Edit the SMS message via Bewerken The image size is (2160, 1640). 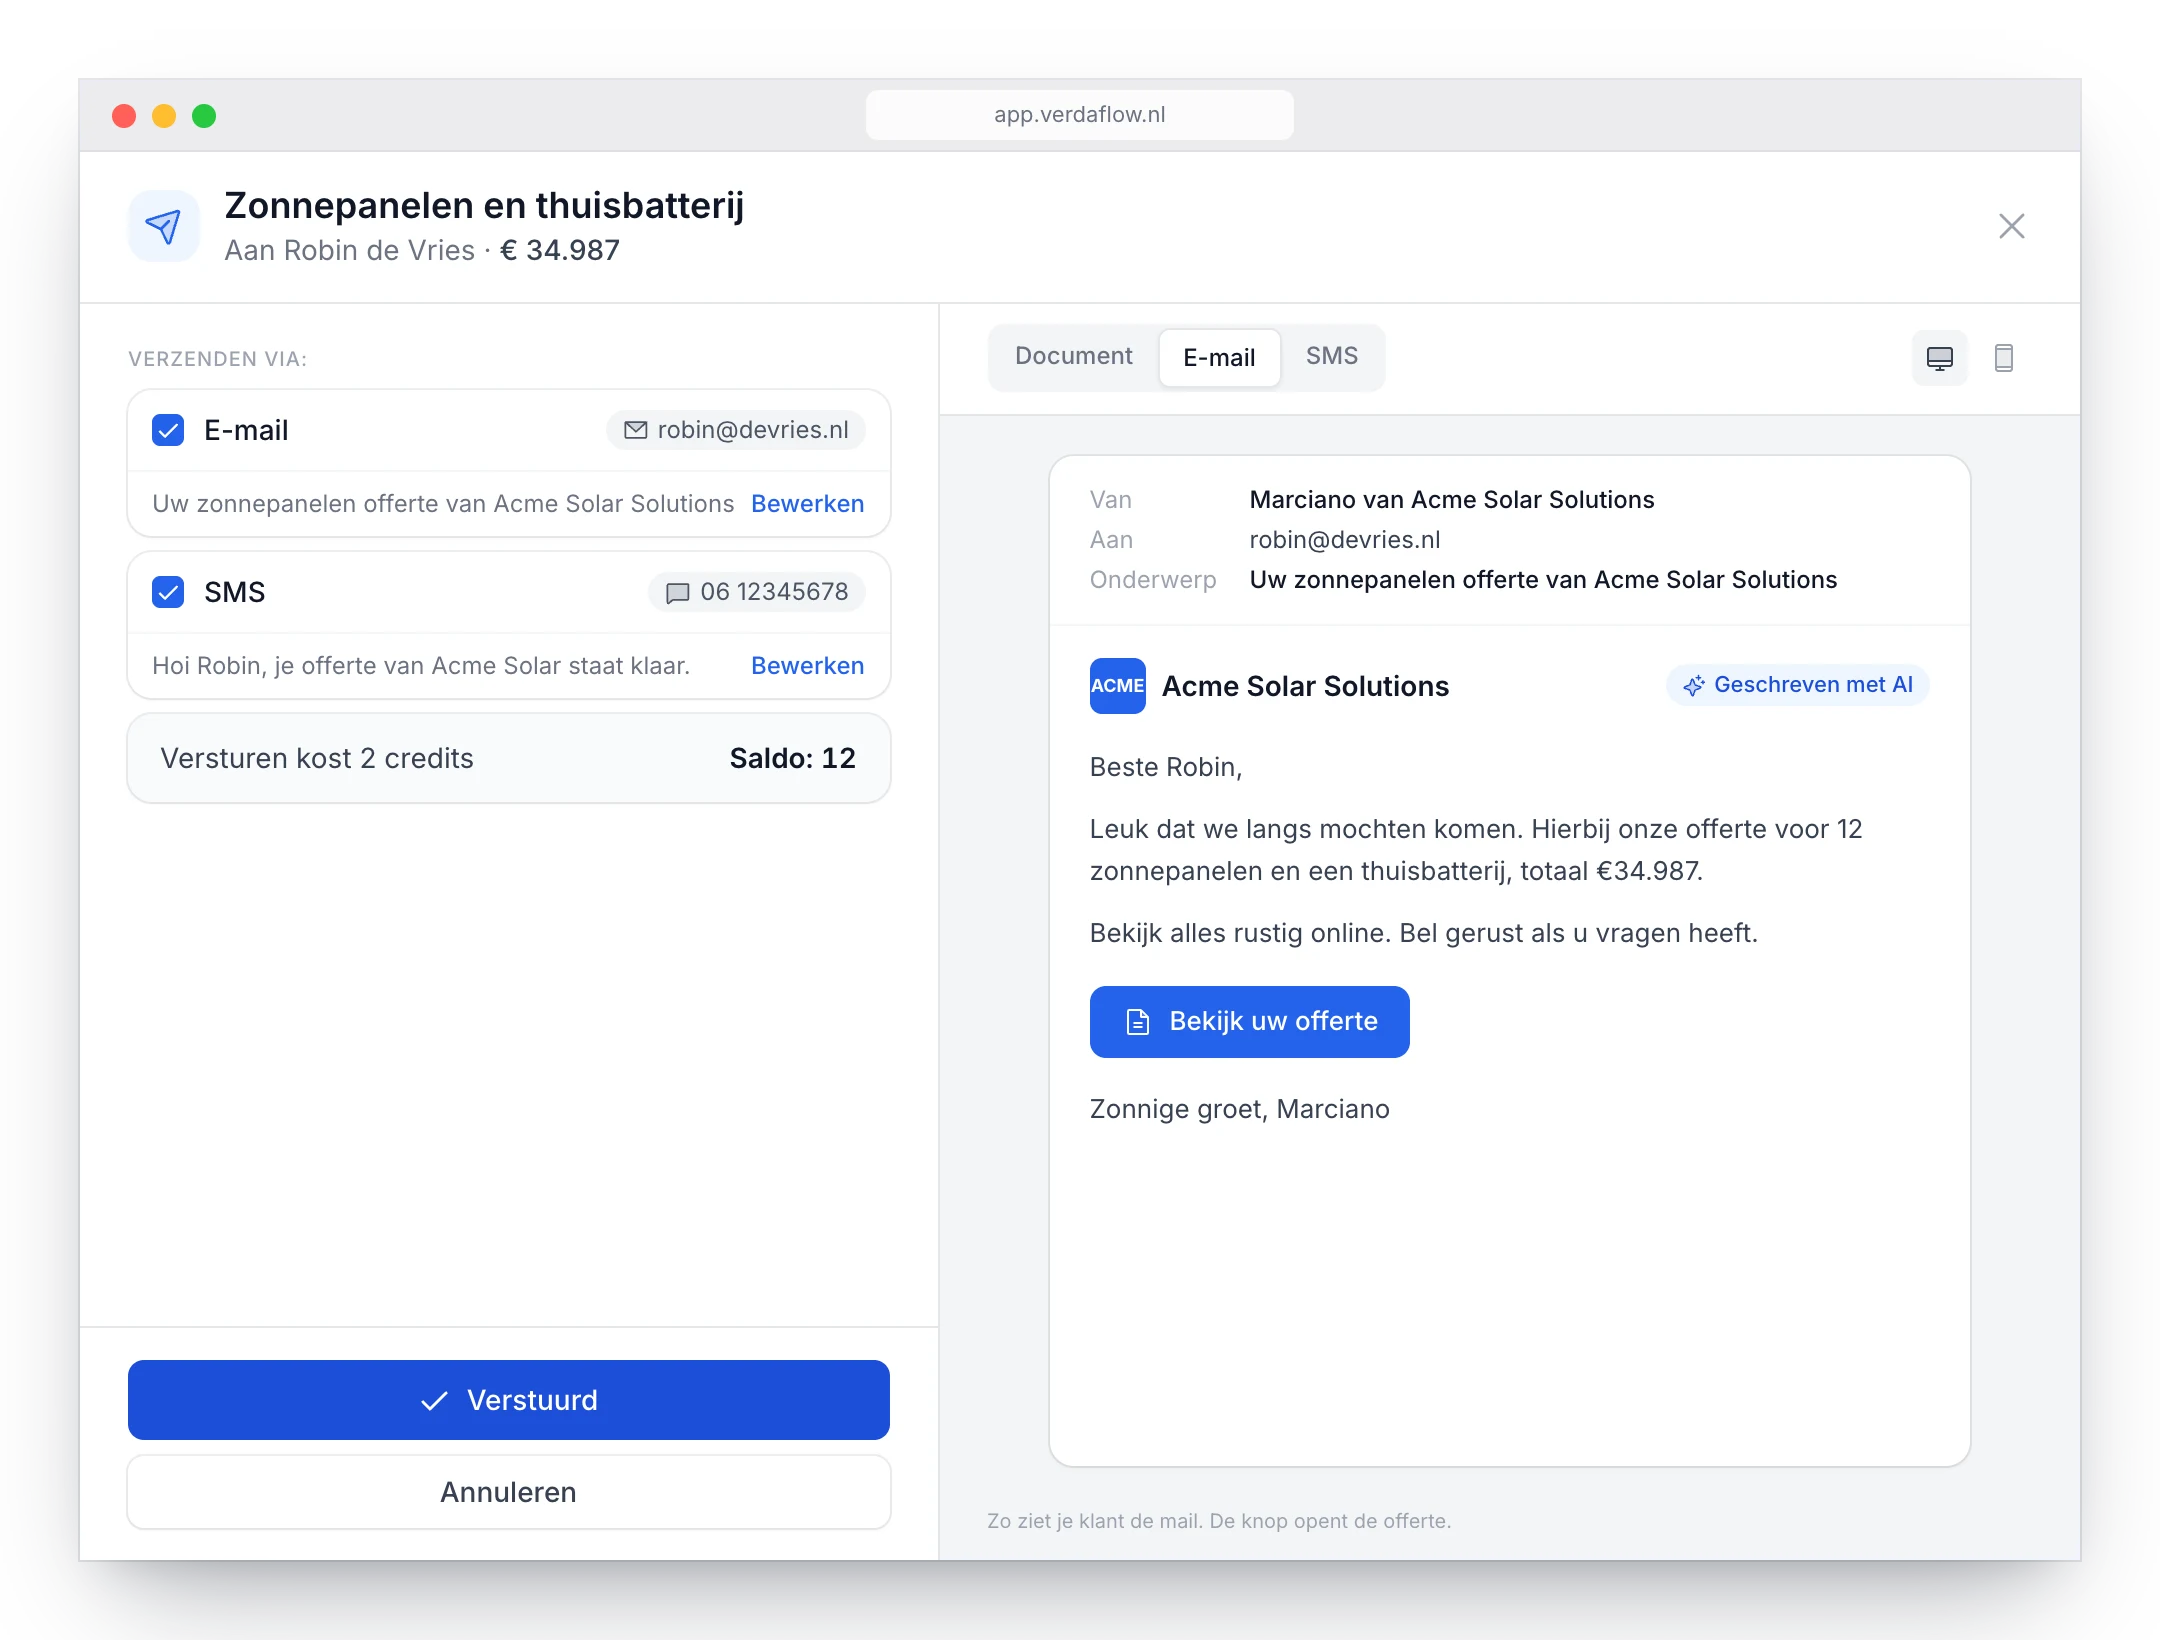(x=807, y=666)
